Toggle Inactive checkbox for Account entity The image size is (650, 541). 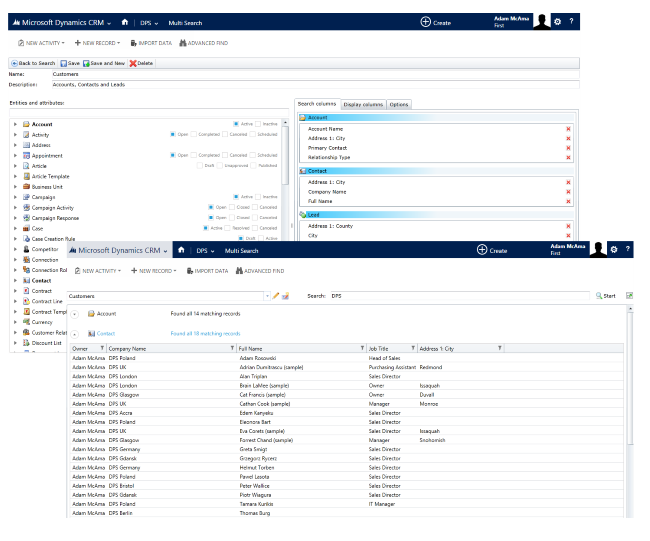258,124
